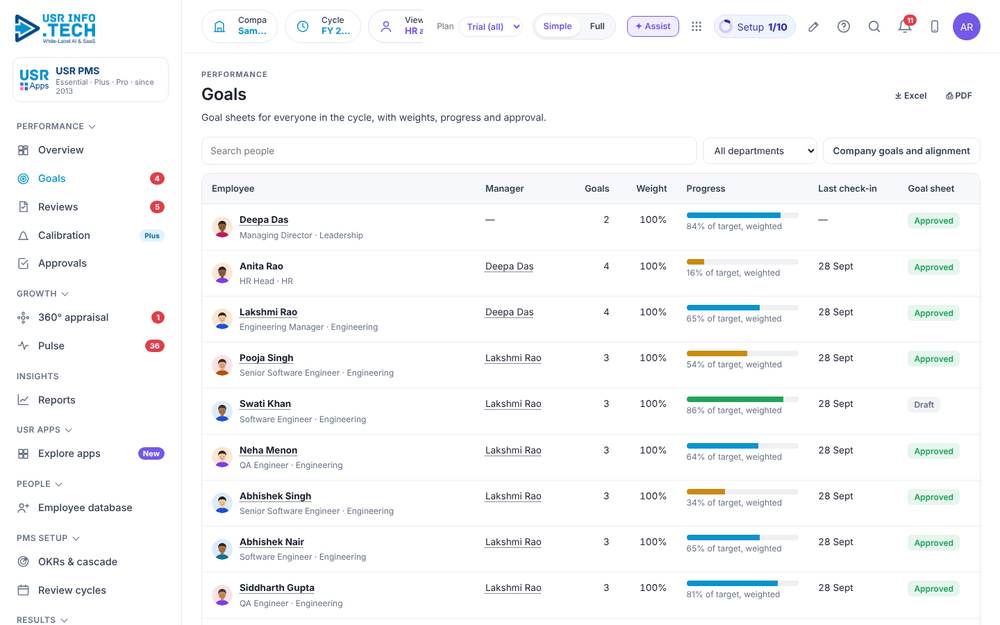Open the help question mark icon

point(843,26)
